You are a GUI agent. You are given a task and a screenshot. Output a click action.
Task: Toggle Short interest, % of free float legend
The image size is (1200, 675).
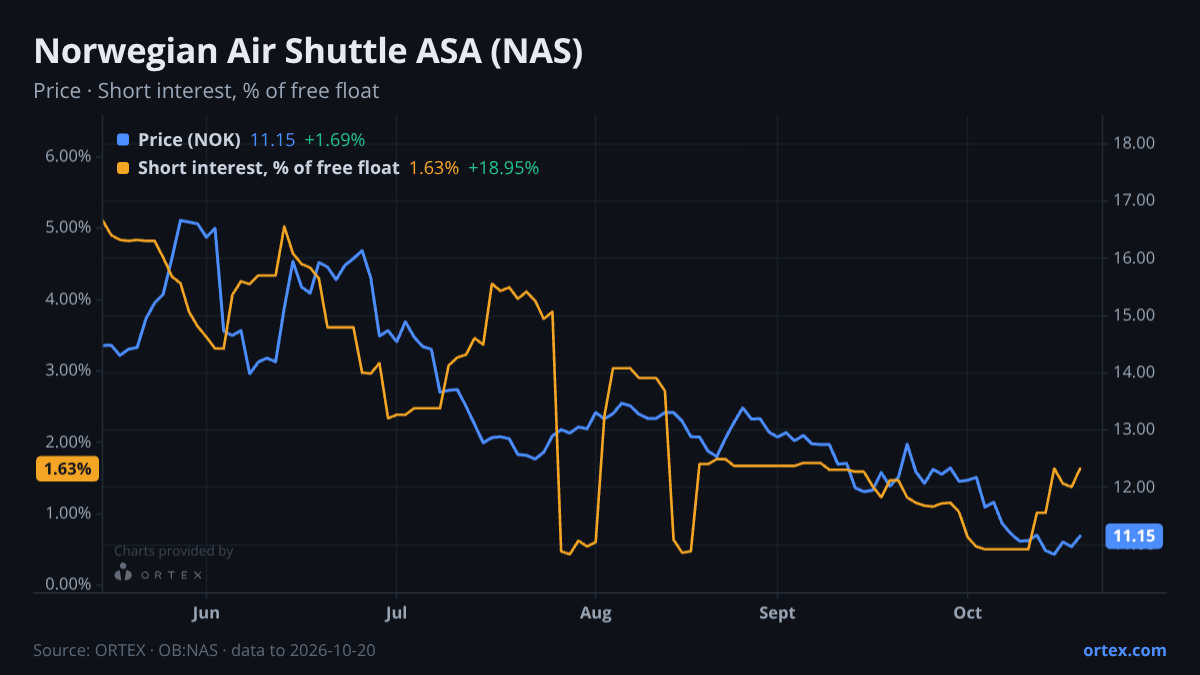(268, 168)
